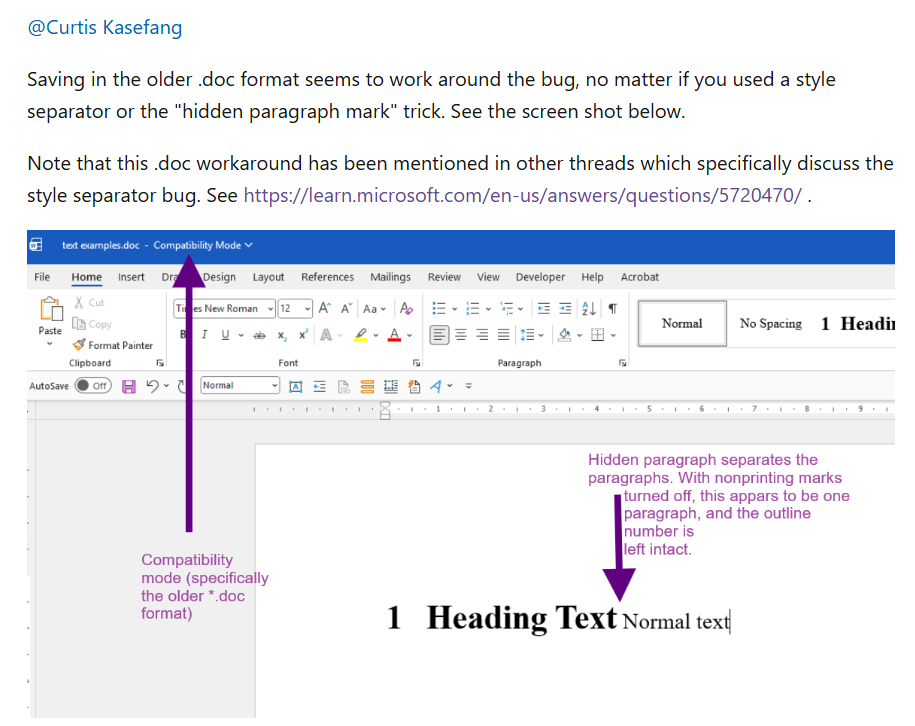Expand font color dropdown arrow

[x=410, y=335]
